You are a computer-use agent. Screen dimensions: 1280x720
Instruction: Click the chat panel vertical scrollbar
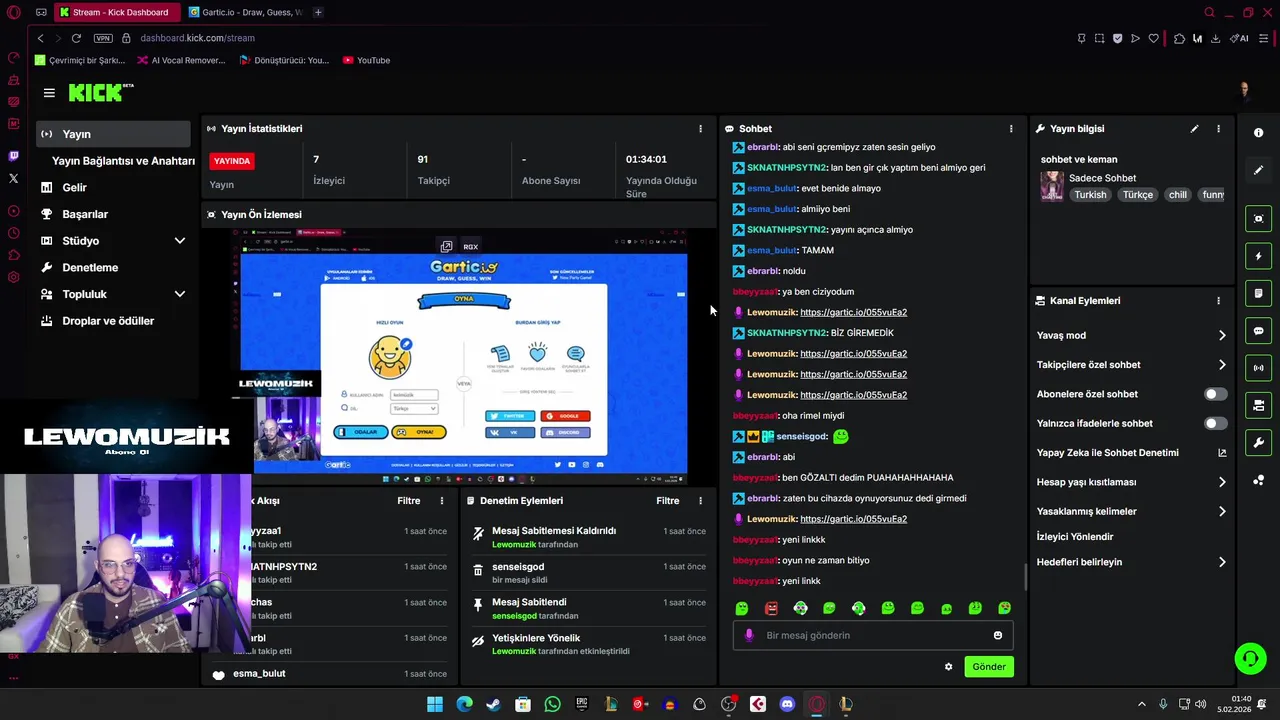point(1024,576)
